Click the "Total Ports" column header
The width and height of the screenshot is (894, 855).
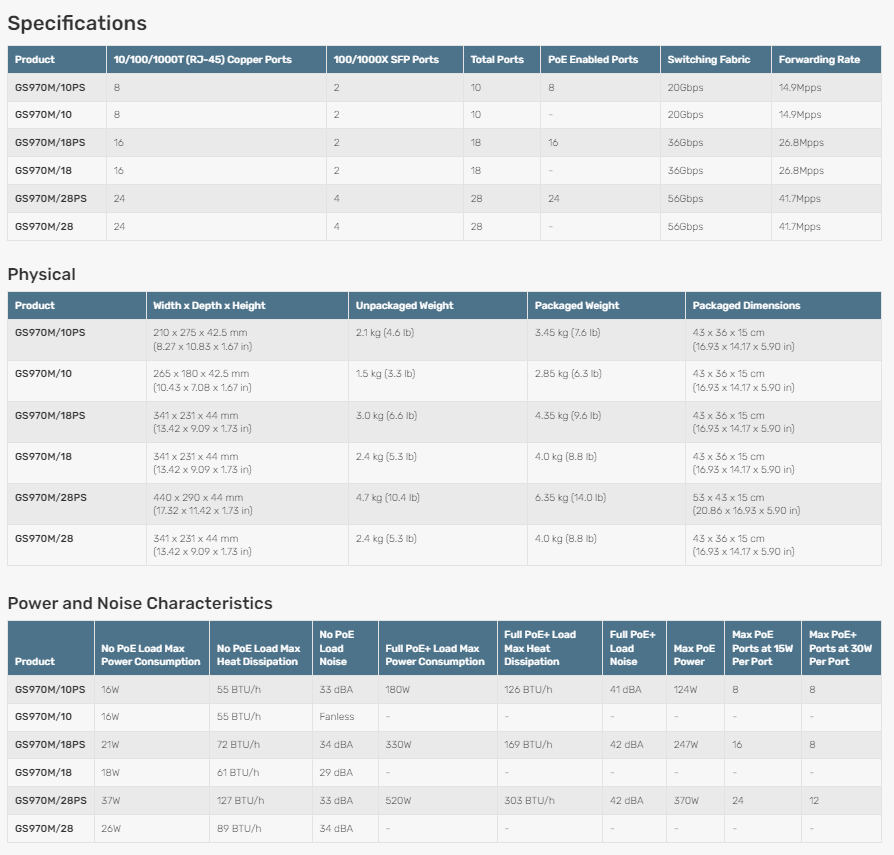tap(497, 59)
